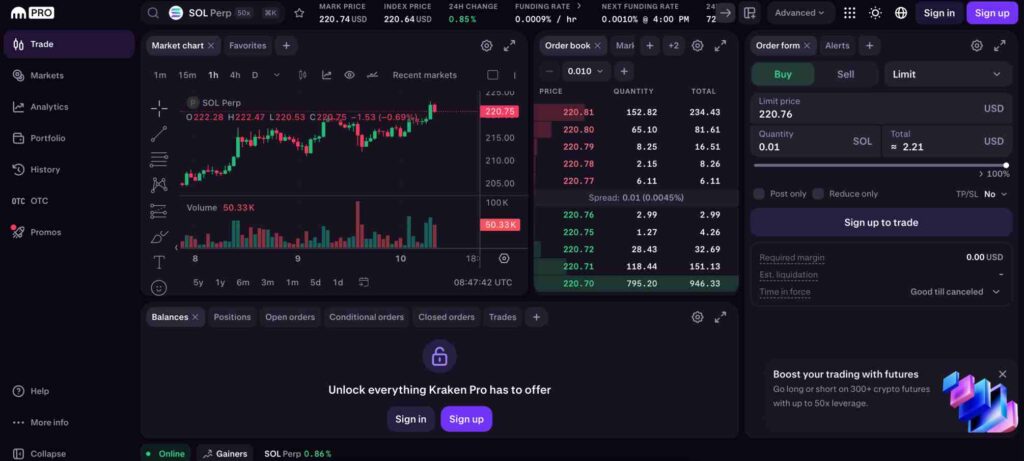Select the forecasting and measurement tool
The width and height of the screenshot is (1024, 461).
point(159,211)
